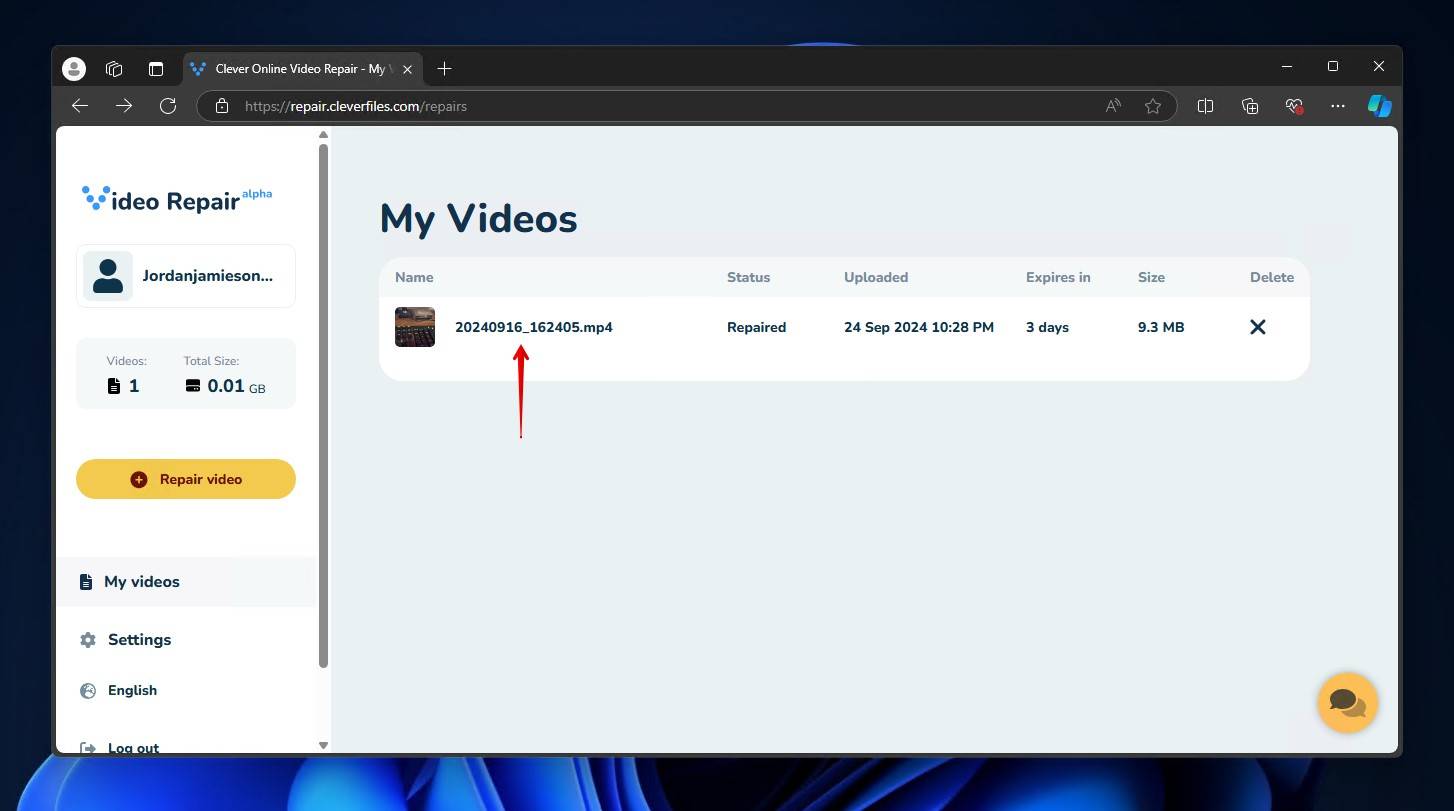Open the browser split screen icon
The height and width of the screenshot is (811, 1454).
[1206, 106]
